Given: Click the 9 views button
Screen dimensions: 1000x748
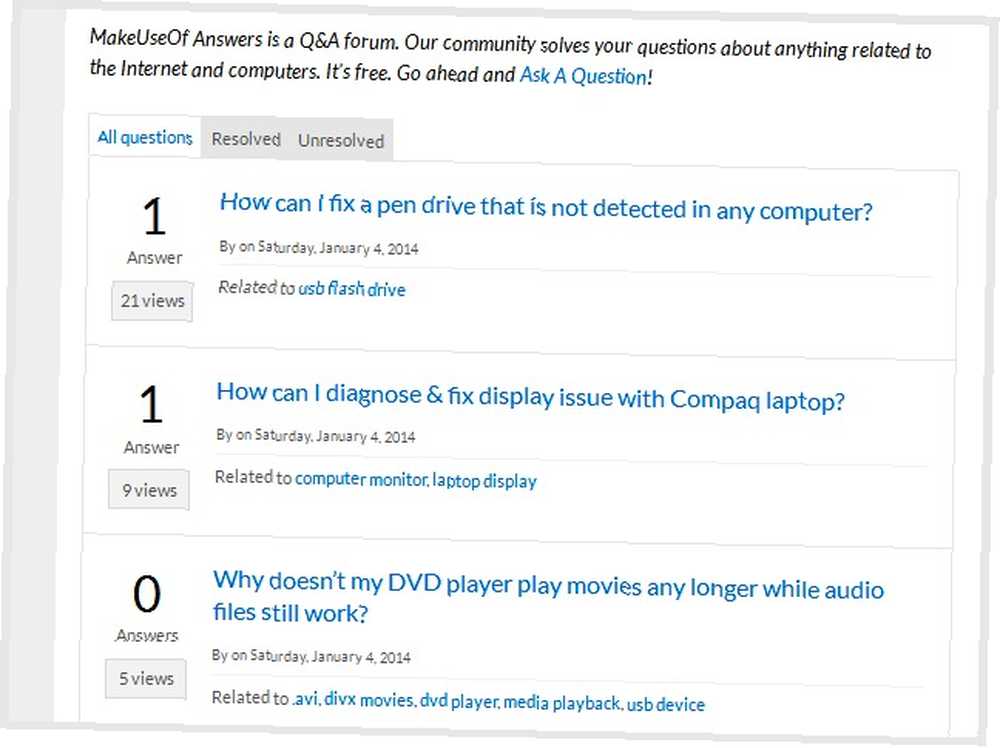Looking at the screenshot, I should tap(149, 491).
